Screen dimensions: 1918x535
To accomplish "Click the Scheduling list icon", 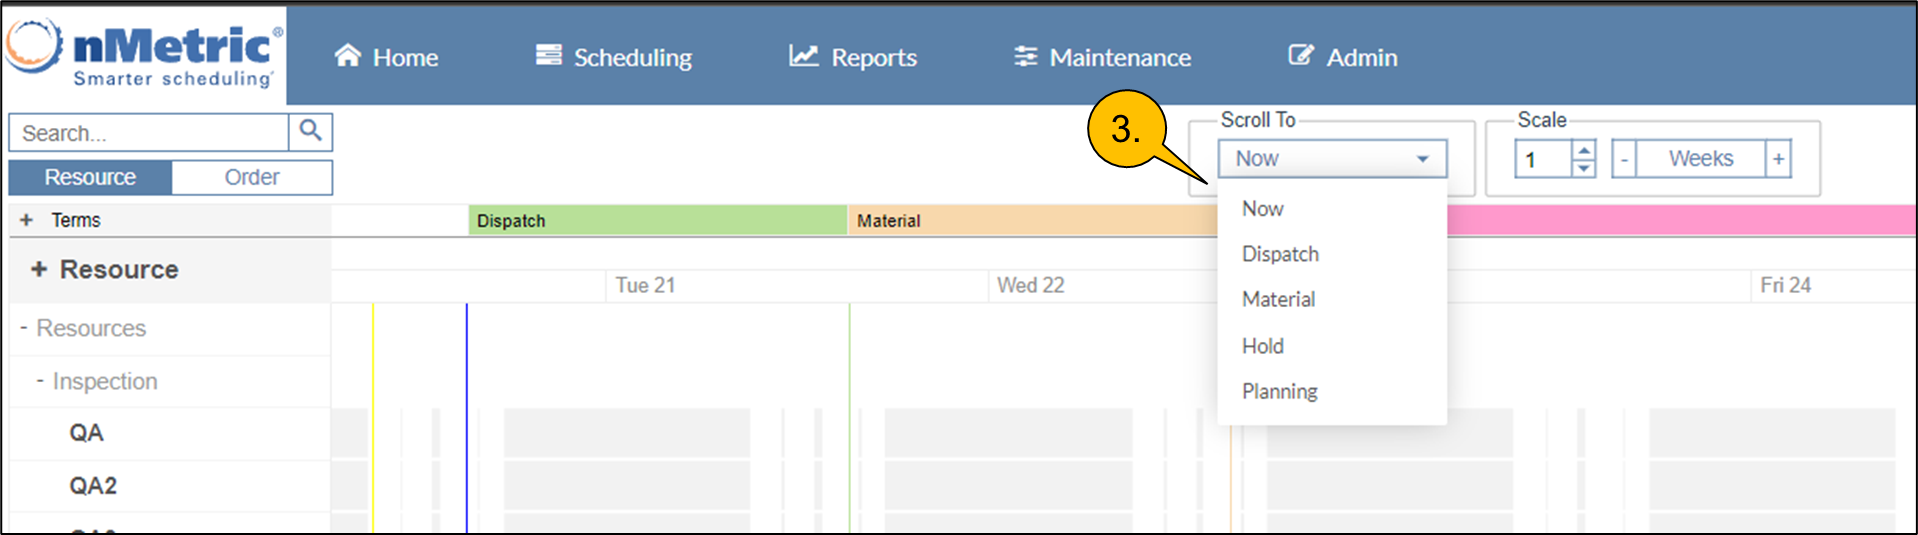I will [548, 55].
